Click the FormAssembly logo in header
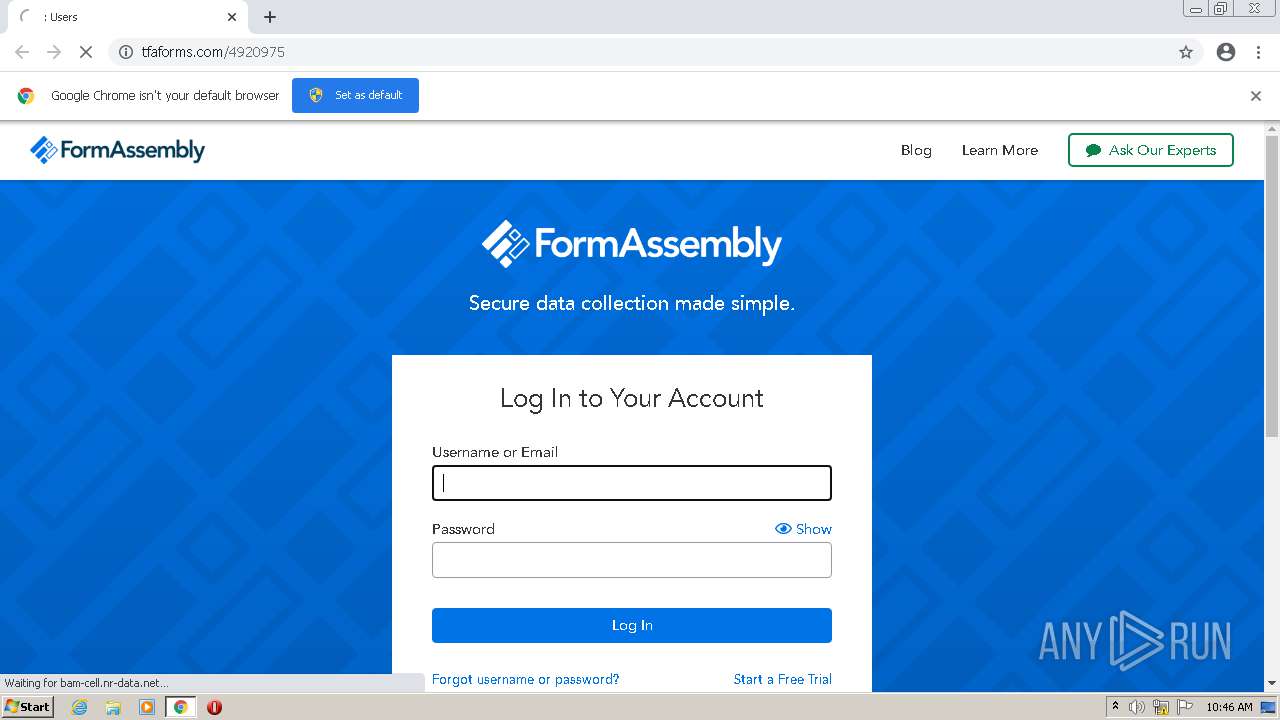This screenshot has width=1280, height=720. (x=118, y=150)
